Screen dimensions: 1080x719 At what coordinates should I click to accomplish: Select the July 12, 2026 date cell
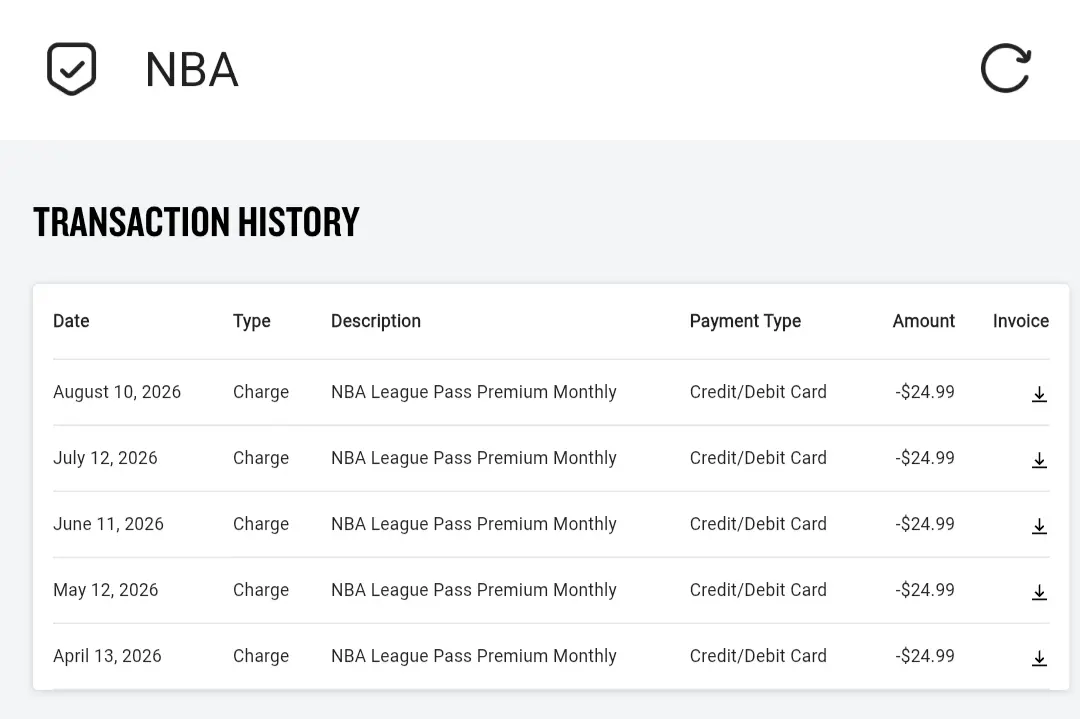click(x=105, y=458)
